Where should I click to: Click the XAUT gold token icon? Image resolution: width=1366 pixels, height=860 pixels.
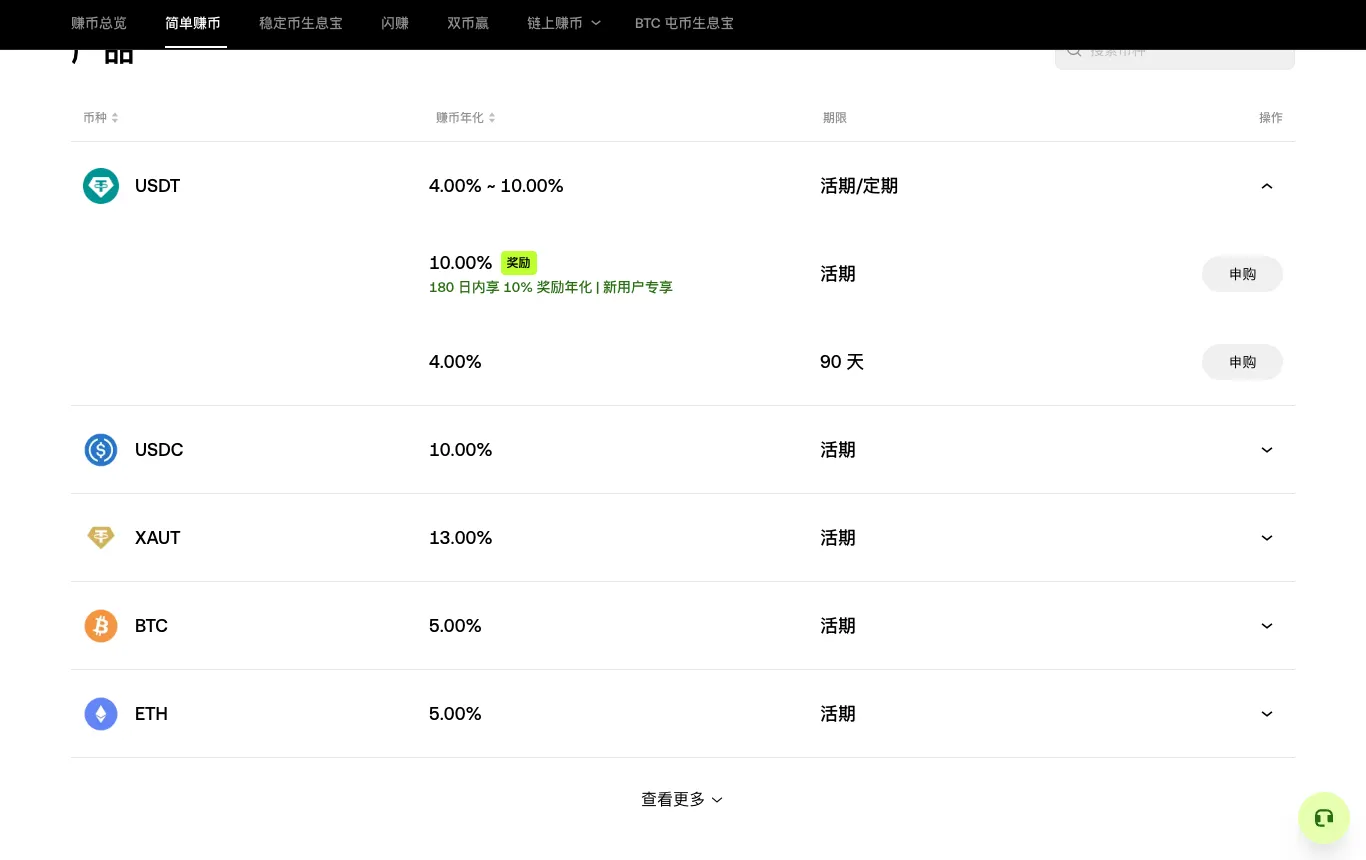pos(101,538)
